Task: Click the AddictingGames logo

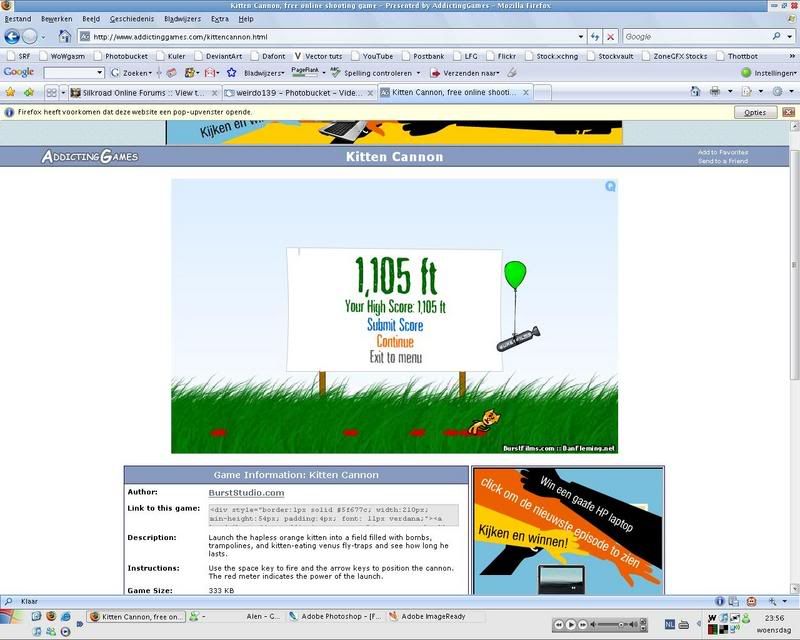Action: point(90,156)
